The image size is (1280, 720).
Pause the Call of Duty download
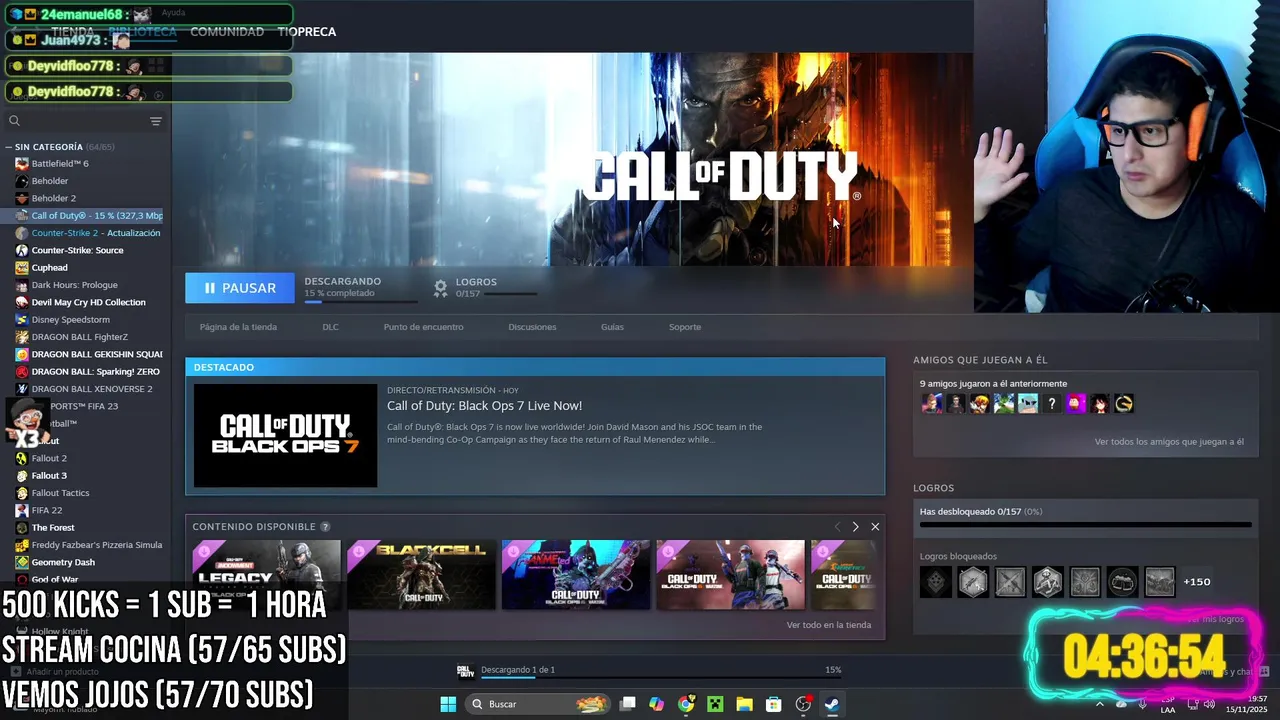[x=240, y=288]
